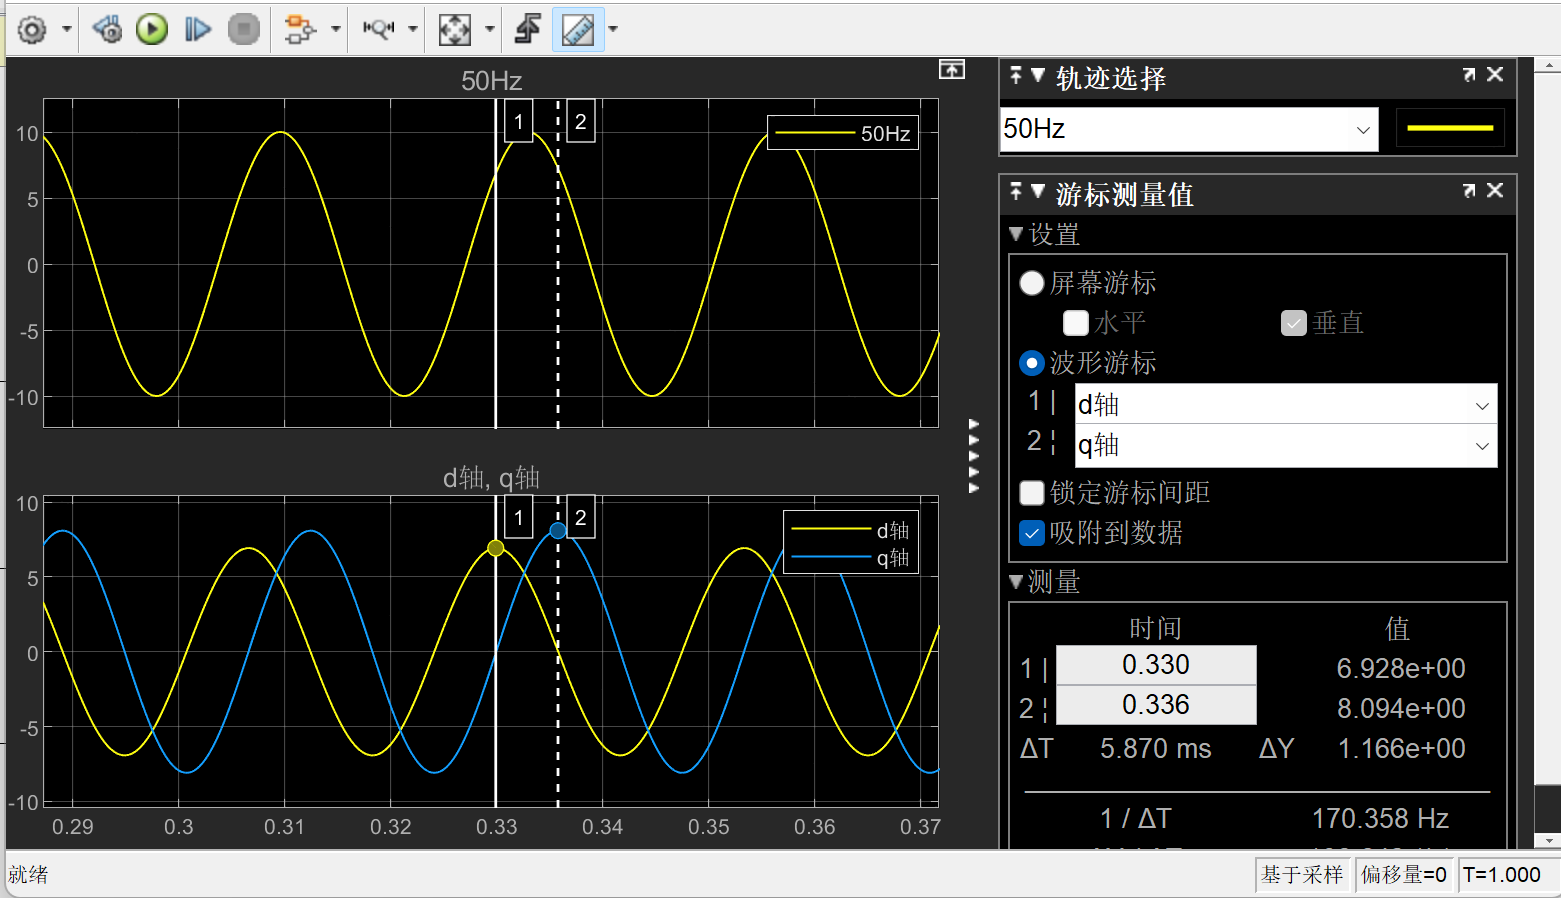1561x898 pixels.
Task: Toggle the 水平 checkbox
Action: pos(1076,323)
